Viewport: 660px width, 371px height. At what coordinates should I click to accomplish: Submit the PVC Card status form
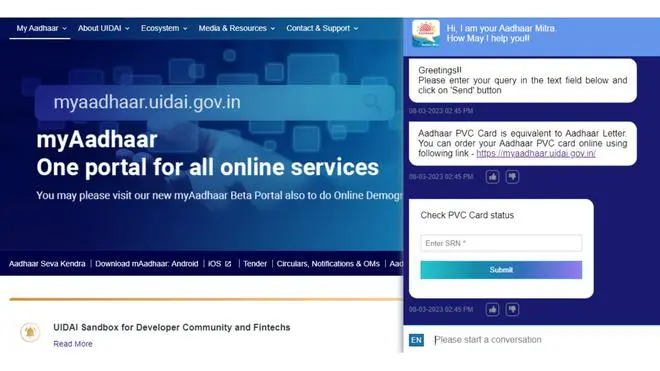(501, 270)
